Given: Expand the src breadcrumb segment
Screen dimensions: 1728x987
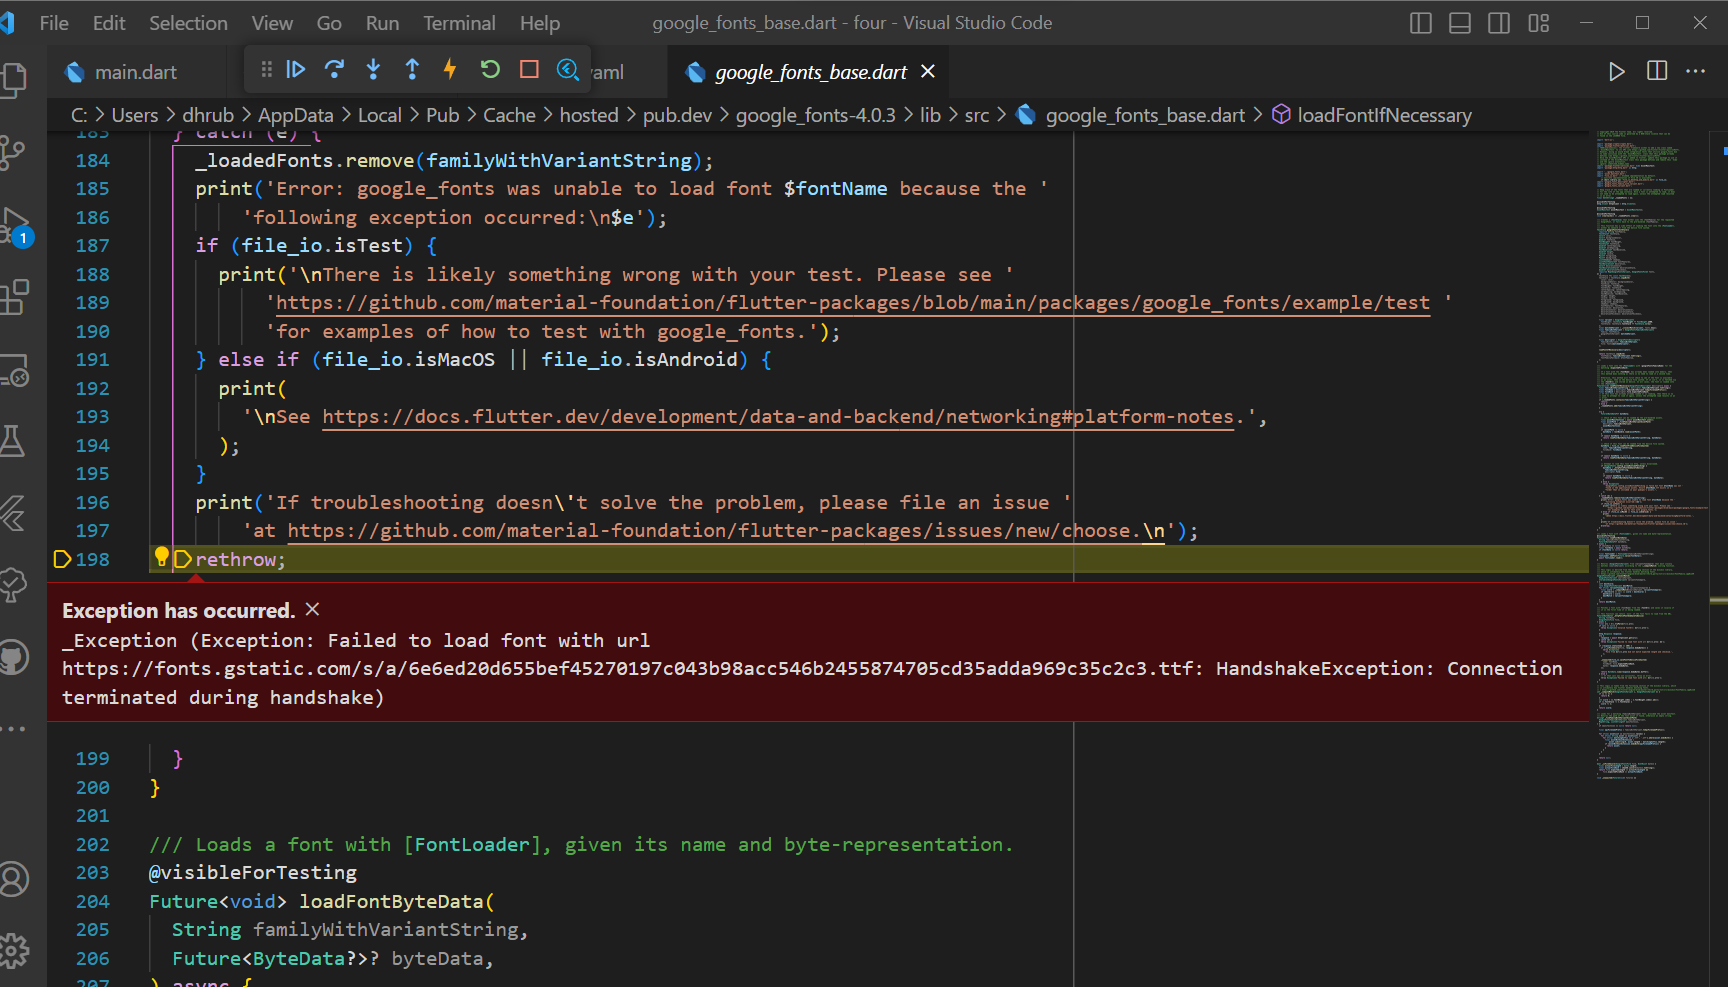Looking at the screenshot, I should point(976,115).
